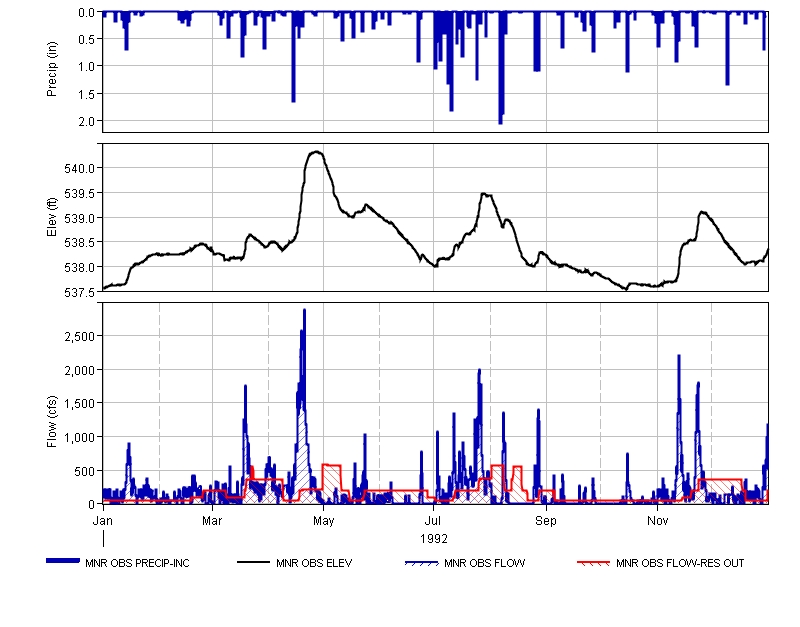Click the red hatched reservoir outflow legend swatch
Screen dimensions: 800x627
(593, 563)
